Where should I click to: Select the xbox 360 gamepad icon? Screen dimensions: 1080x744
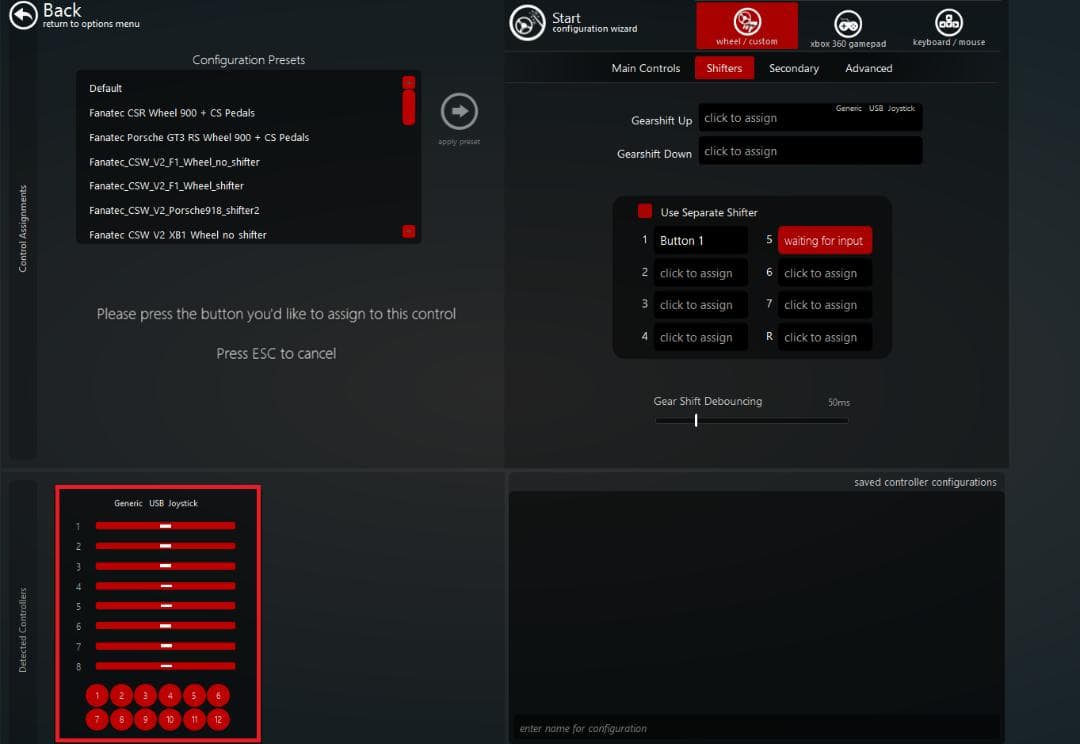click(x=848, y=24)
